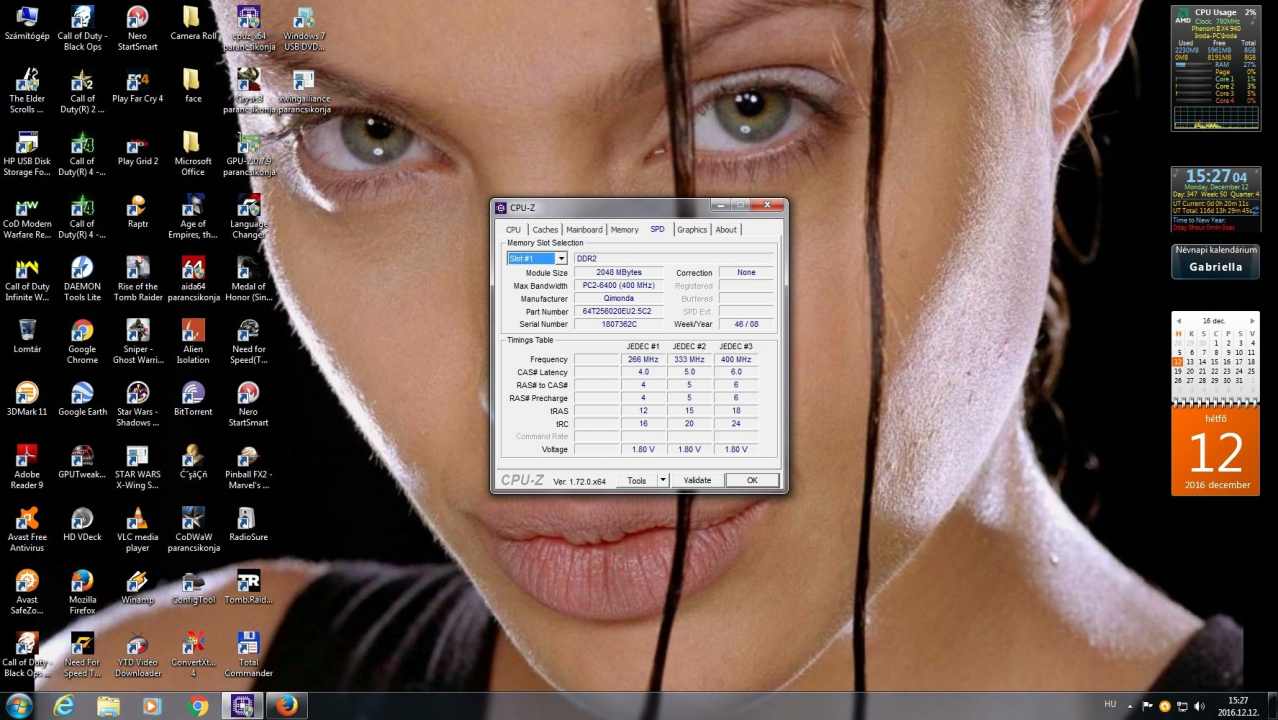The image size is (1278, 720).
Task: Open Windows Explorer in the taskbar
Action: [108, 706]
